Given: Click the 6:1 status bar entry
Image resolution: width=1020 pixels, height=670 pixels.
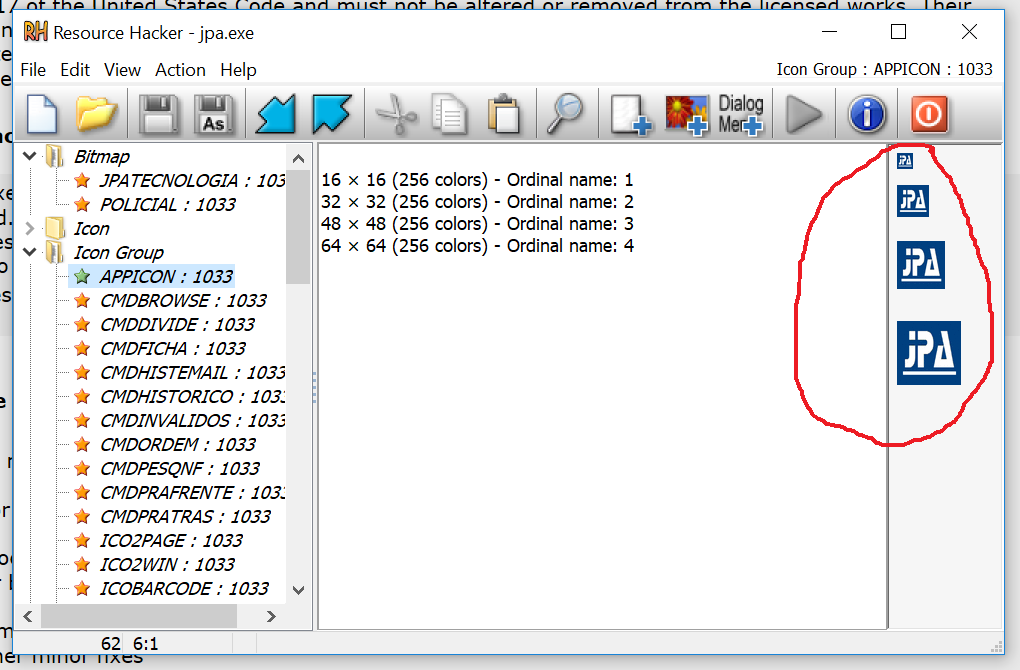Looking at the screenshot, I should [146, 644].
